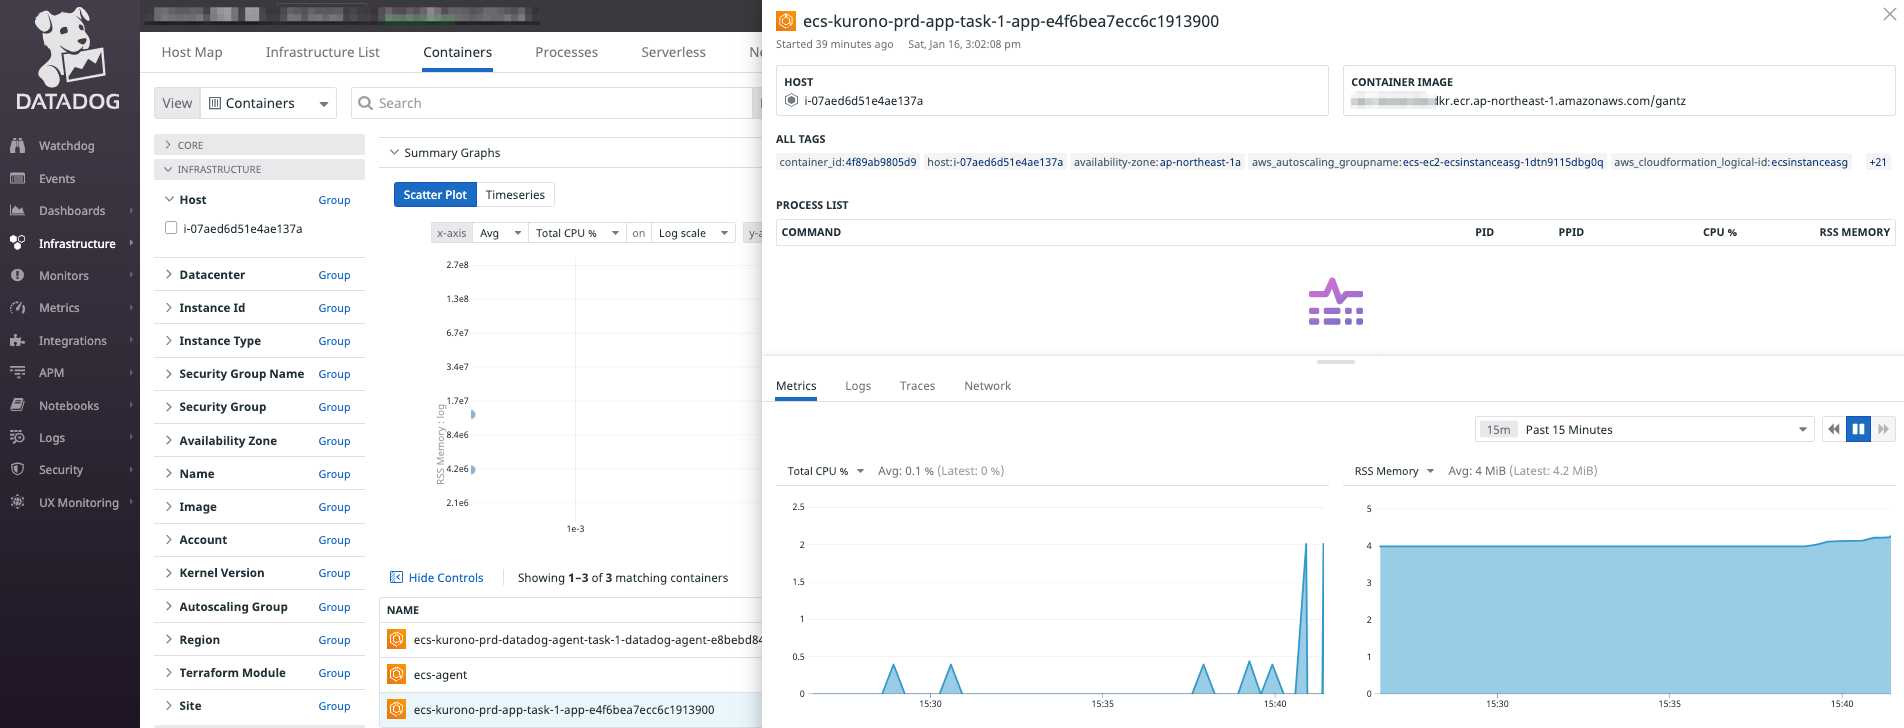1904x728 pixels.
Task: Click the Datadog logo
Action: [x=68, y=59]
